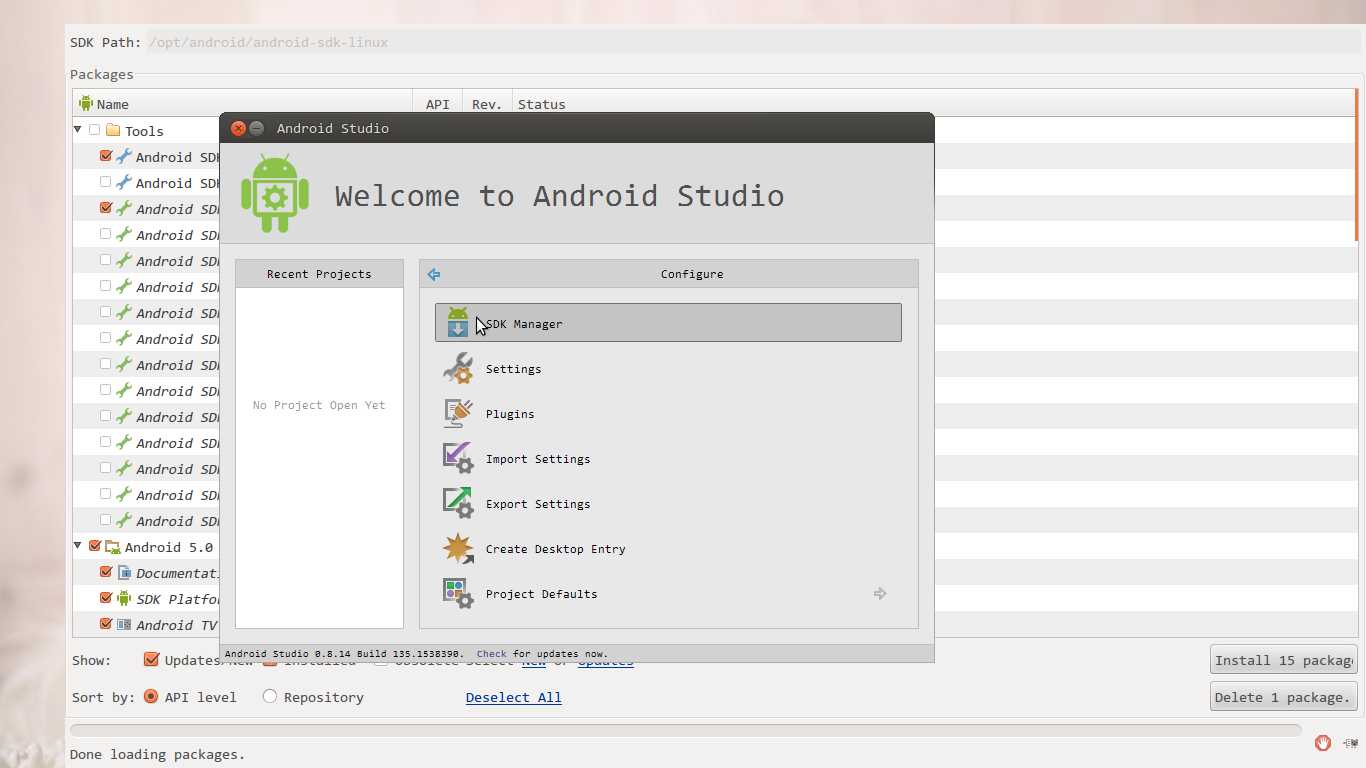Collapse the Tools tree node
1366x768 pixels.
[78, 130]
